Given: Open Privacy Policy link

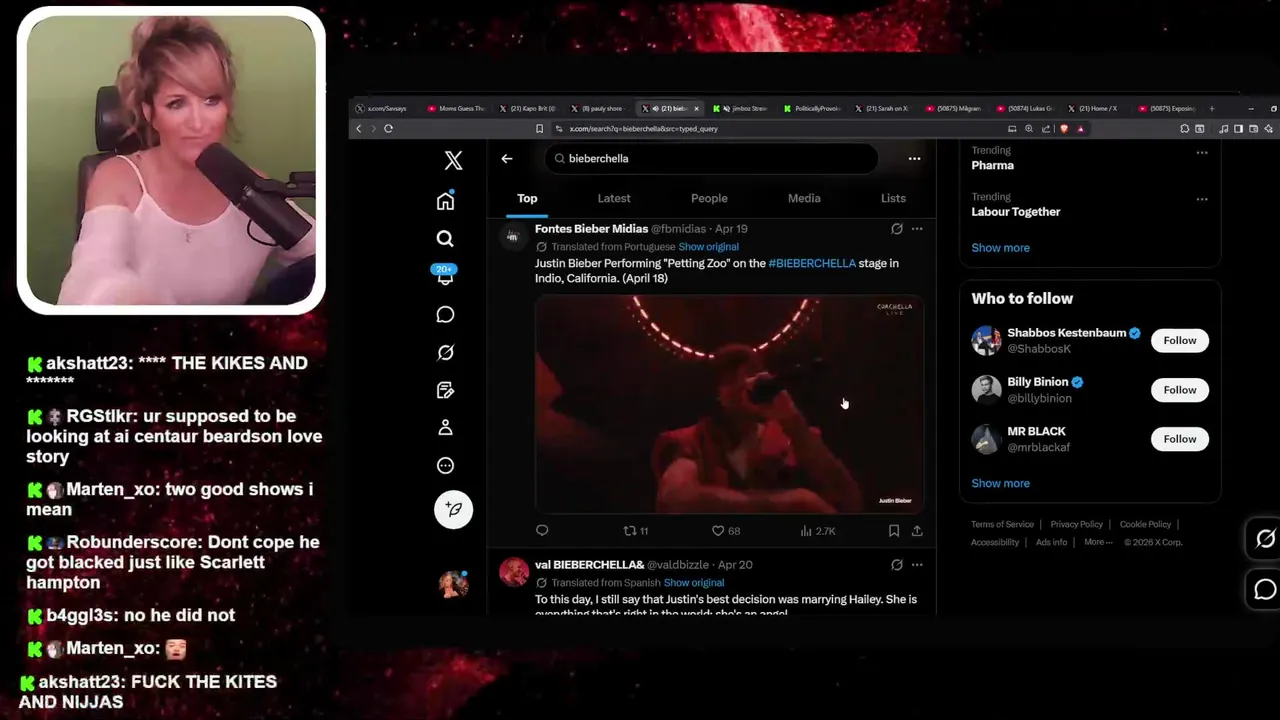Looking at the screenshot, I should coord(1076,524).
